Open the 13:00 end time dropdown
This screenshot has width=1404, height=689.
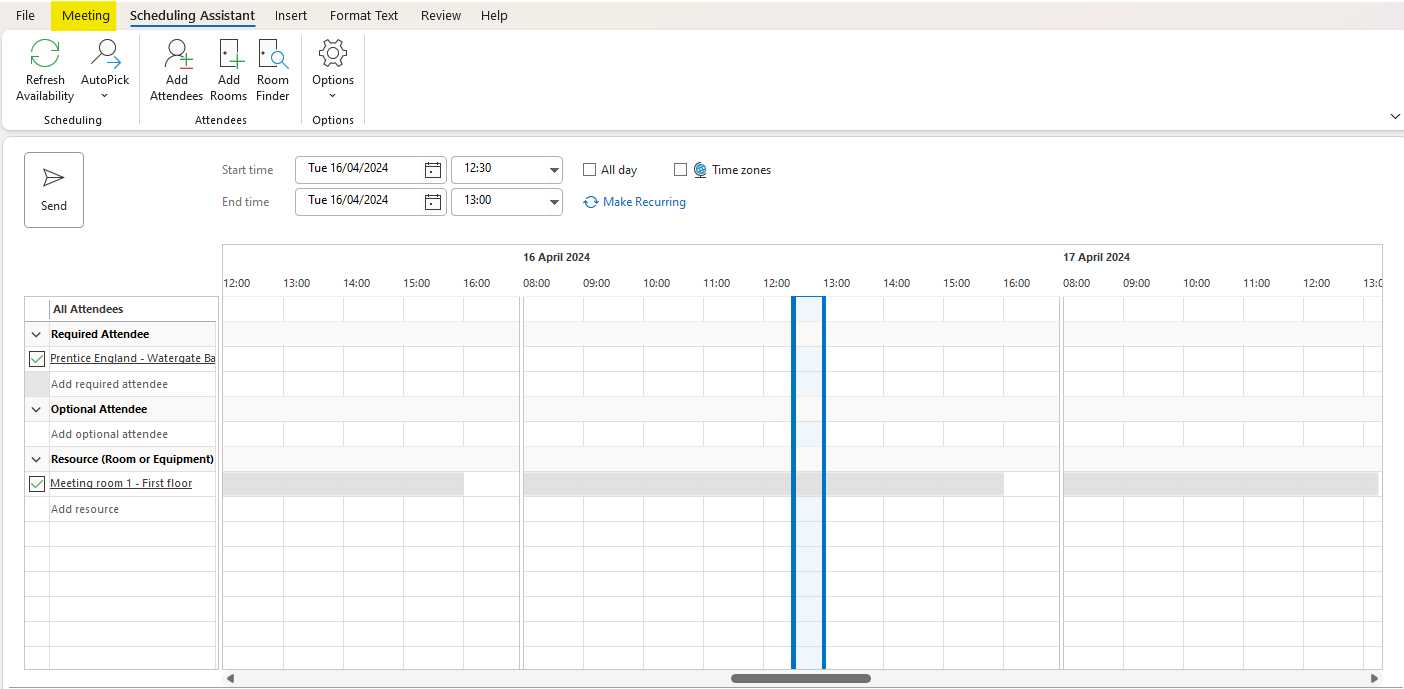(x=554, y=201)
